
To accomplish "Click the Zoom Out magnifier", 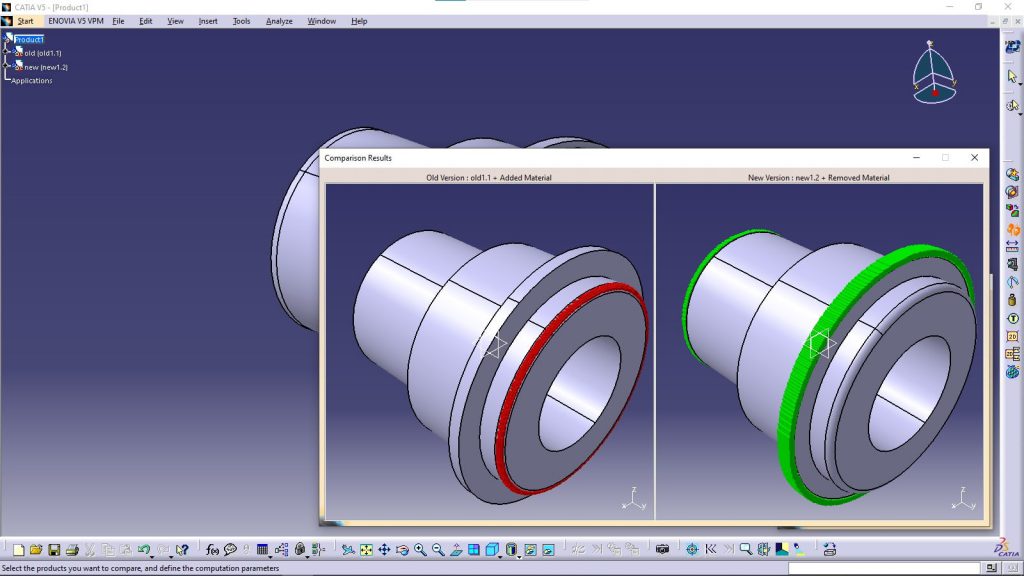I will tap(438, 550).
